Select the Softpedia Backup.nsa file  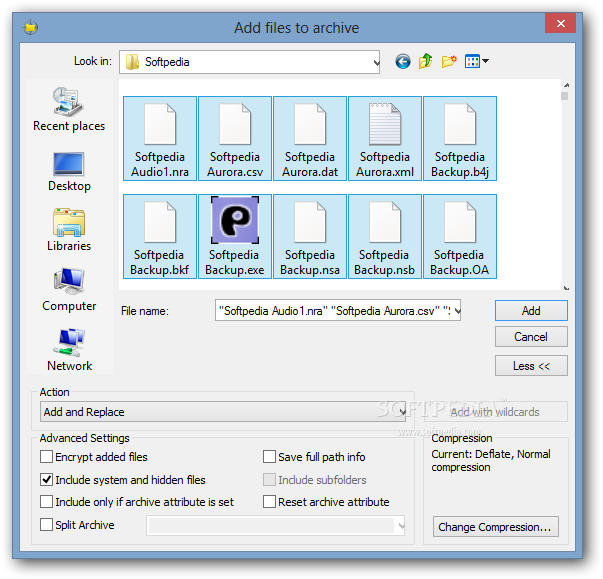pyautogui.click(x=310, y=236)
